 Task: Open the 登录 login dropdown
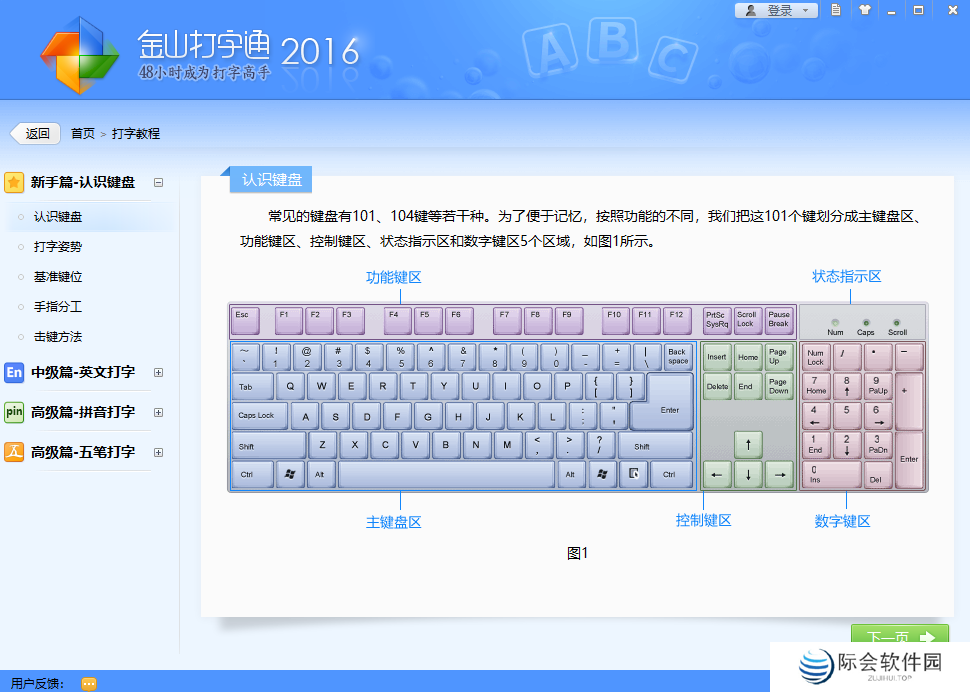click(x=778, y=10)
